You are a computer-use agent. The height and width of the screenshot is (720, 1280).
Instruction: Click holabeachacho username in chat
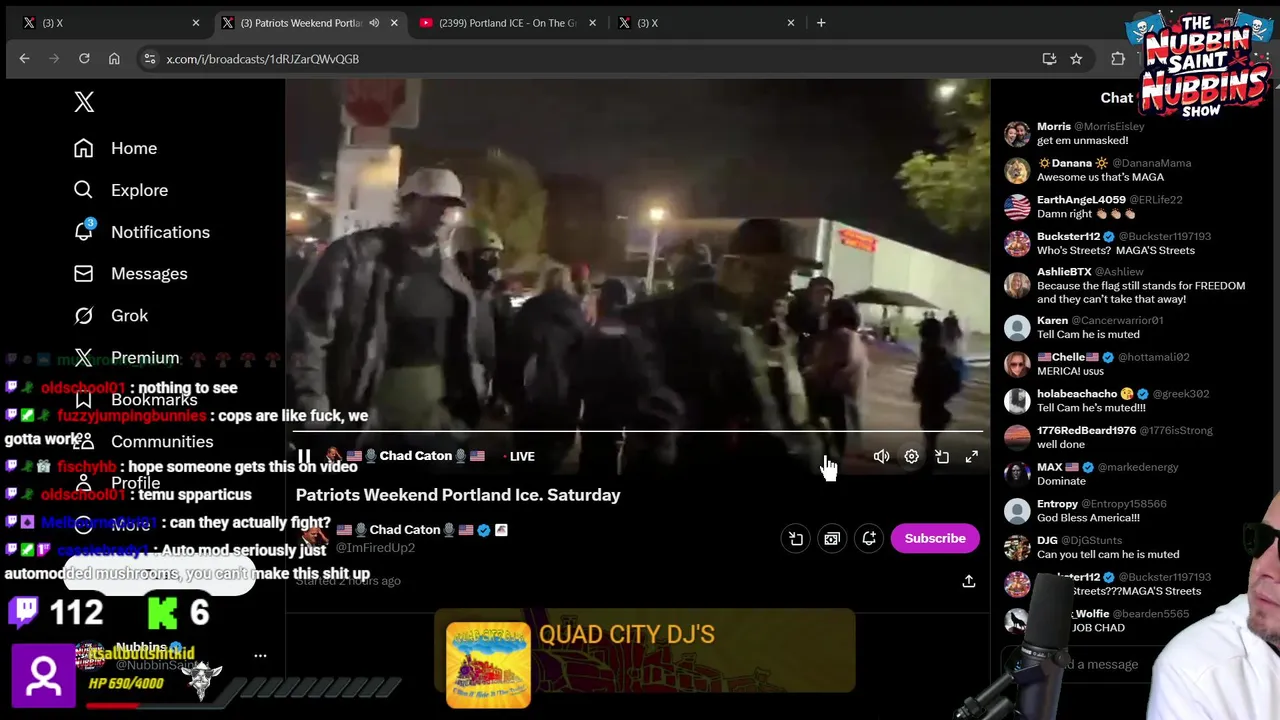click(x=1077, y=394)
